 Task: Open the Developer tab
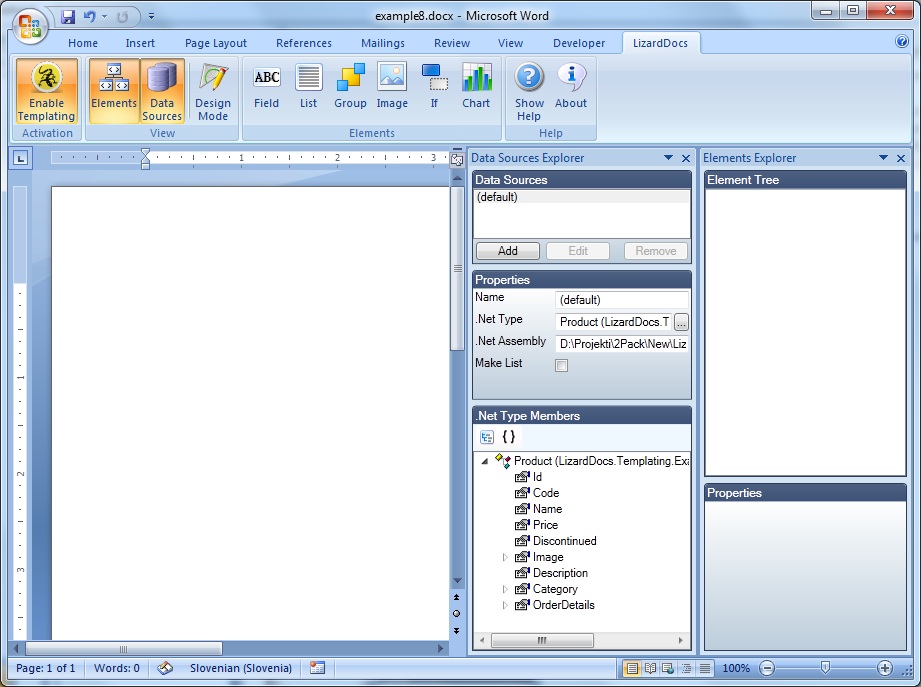[x=579, y=43]
